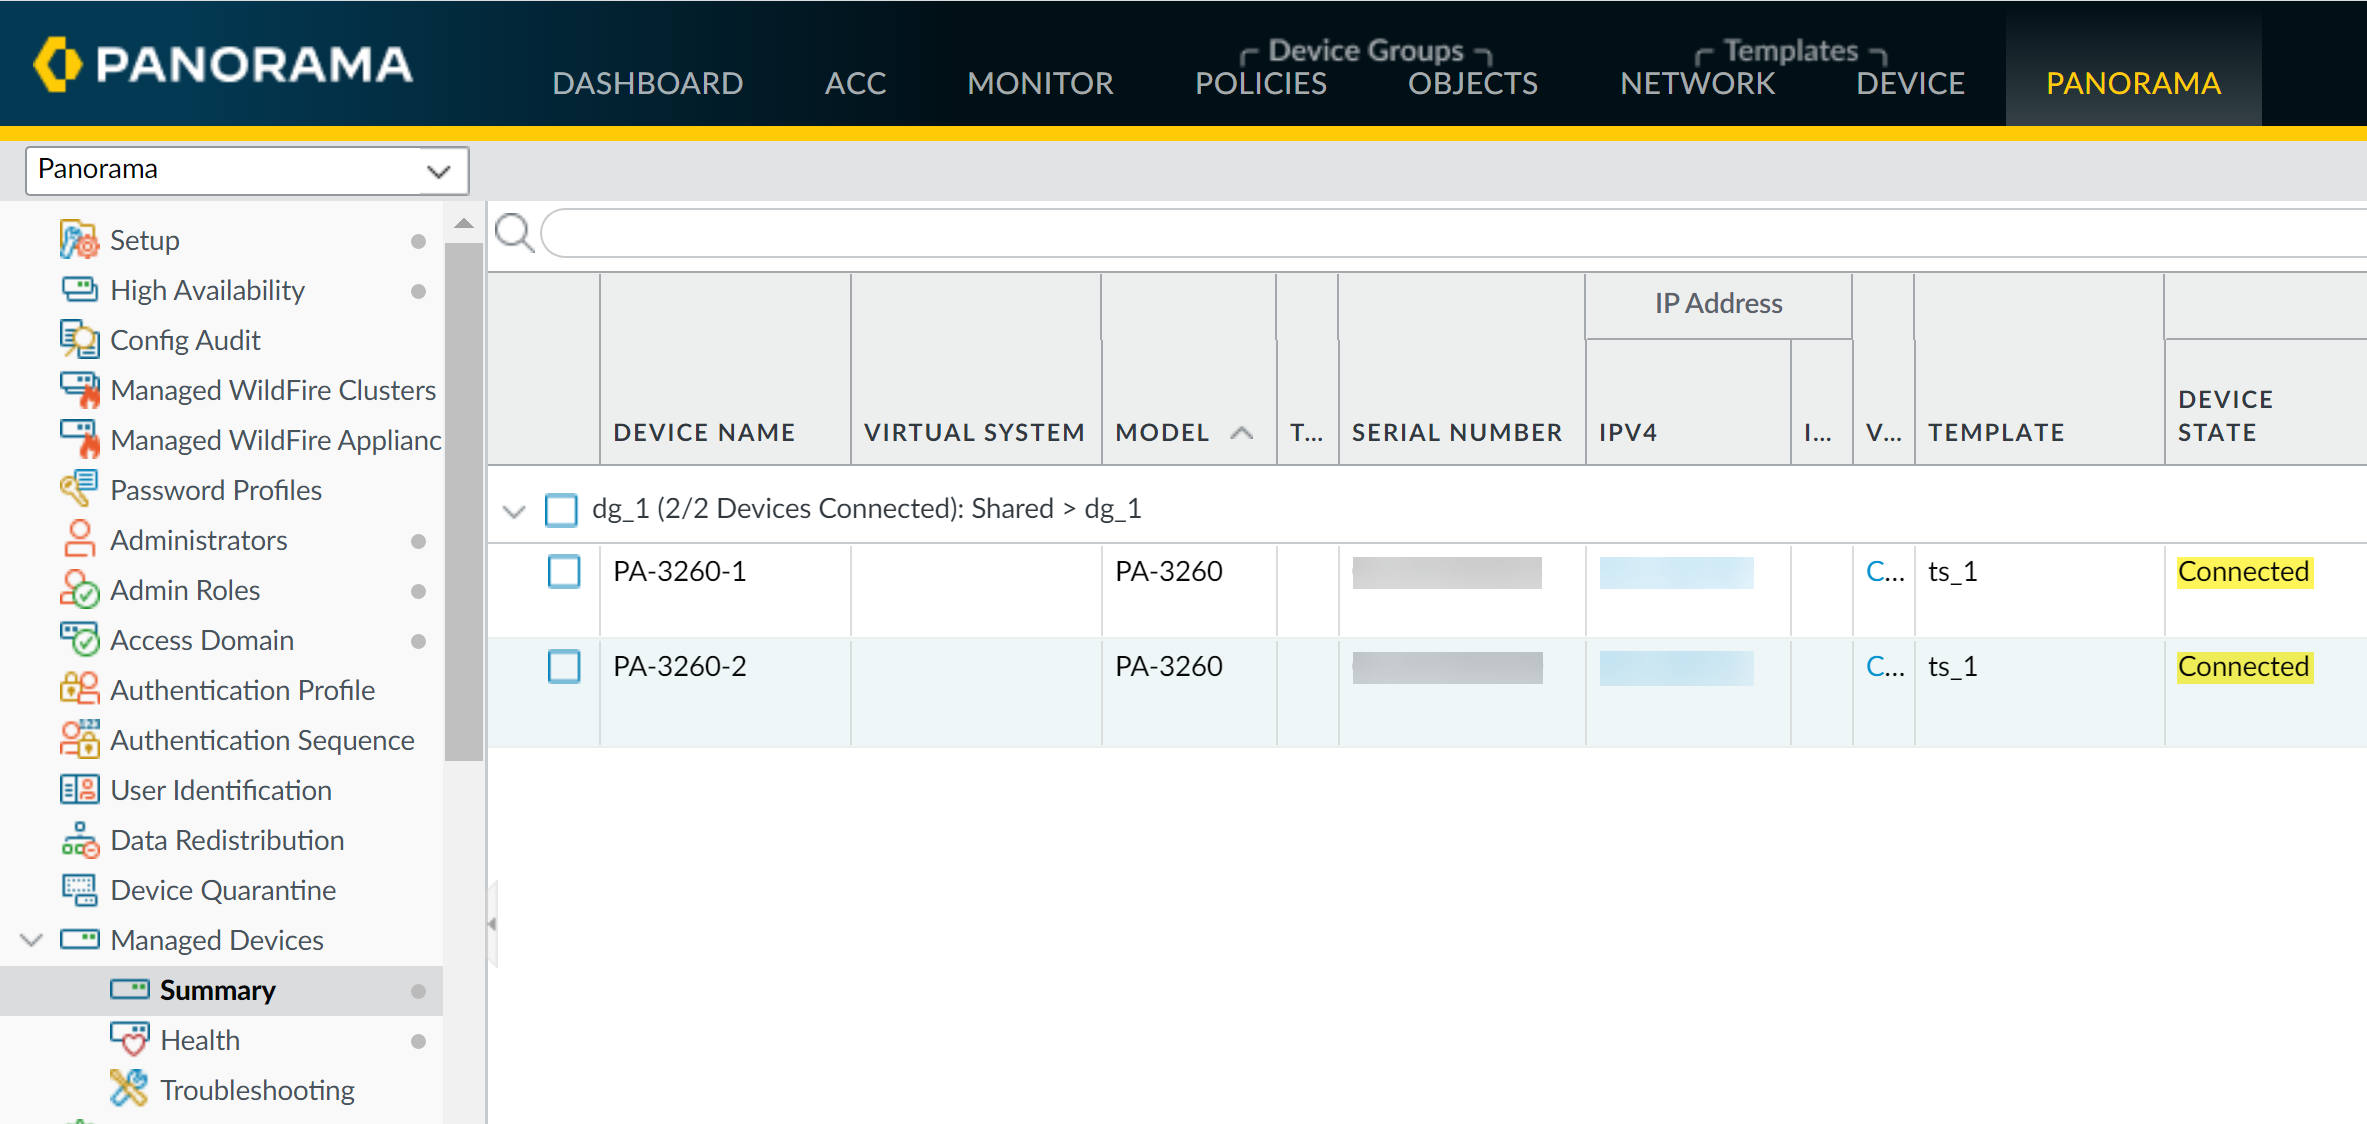Check the box for device PA-3260-1
The image size is (2367, 1124).
(x=564, y=572)
